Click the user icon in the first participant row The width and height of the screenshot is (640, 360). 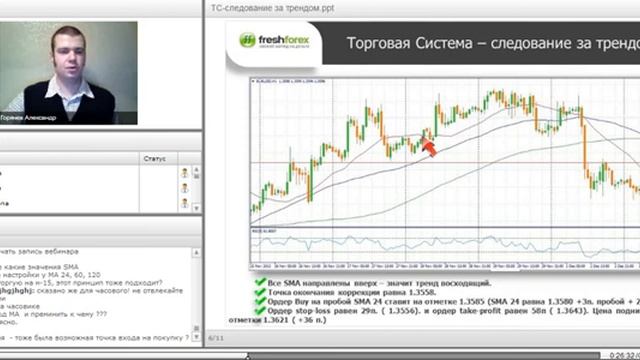[x=185, y=173]
